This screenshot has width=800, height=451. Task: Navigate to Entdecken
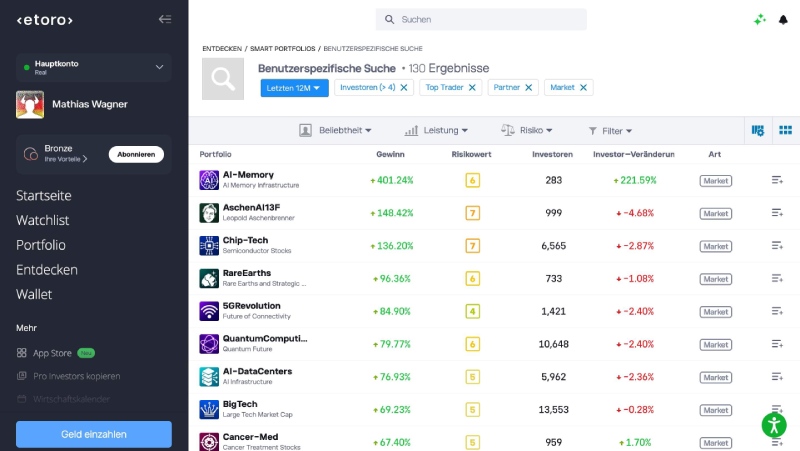coord(46,269)
